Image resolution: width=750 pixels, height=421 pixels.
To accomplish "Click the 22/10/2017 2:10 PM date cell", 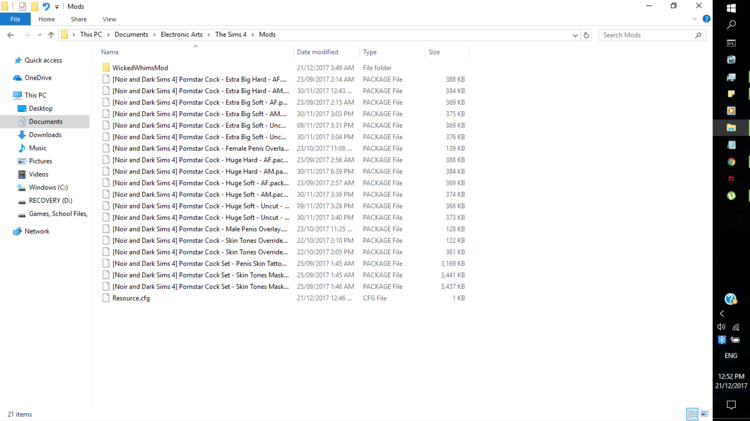I will (325, 241).
